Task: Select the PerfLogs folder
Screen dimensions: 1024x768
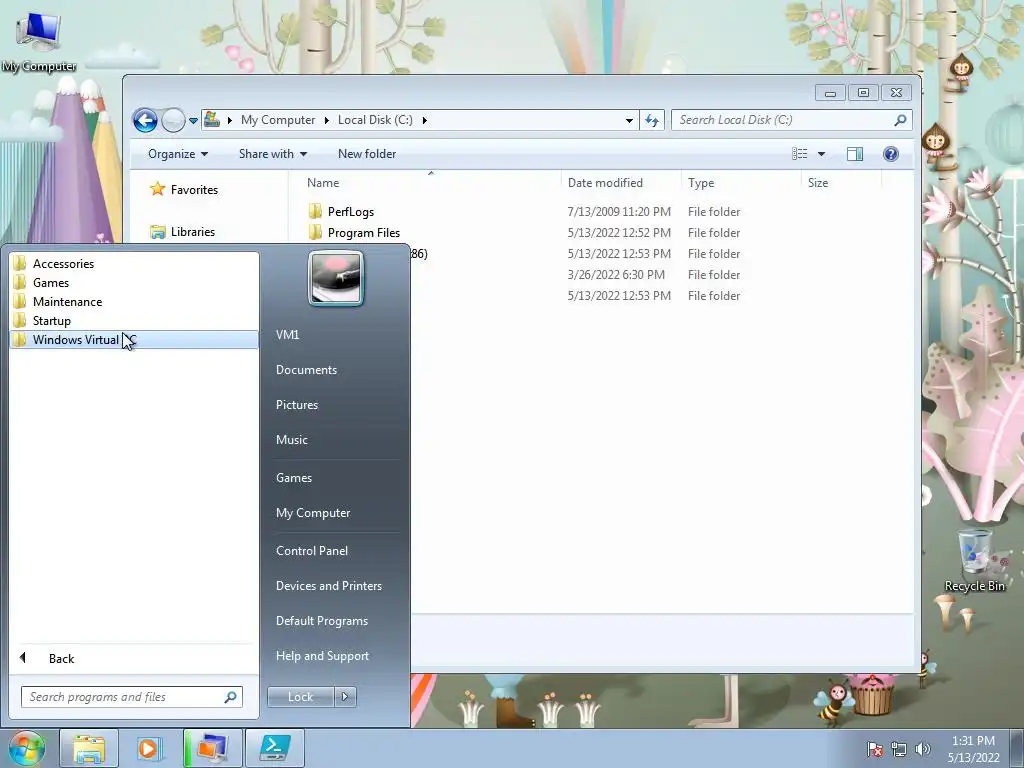Action: click(351, 212)
